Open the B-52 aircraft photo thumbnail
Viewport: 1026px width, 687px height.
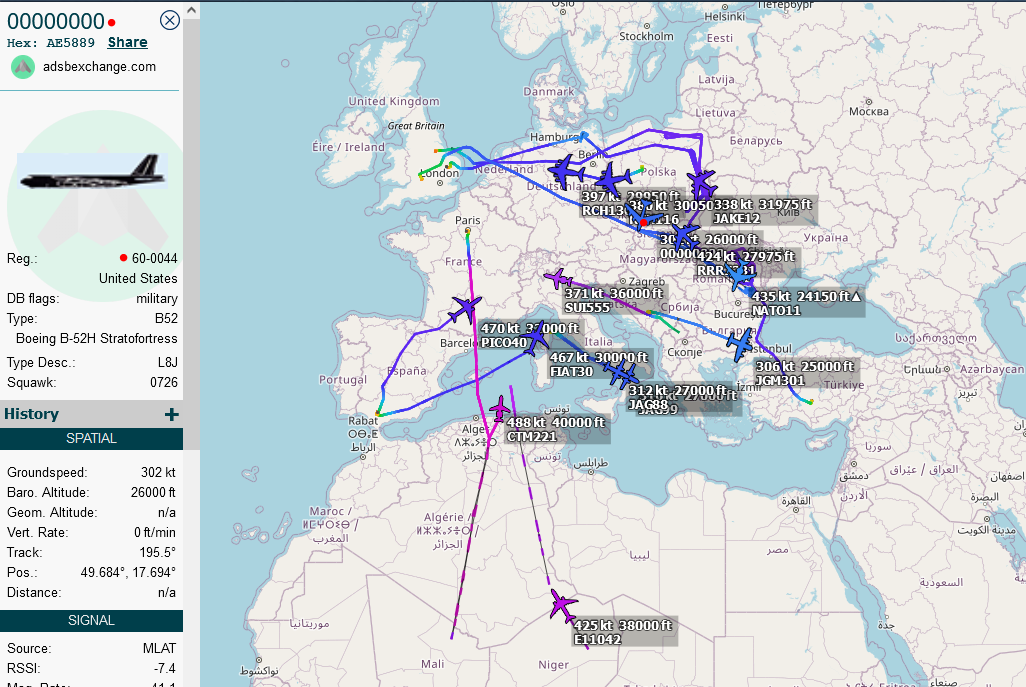92,171
